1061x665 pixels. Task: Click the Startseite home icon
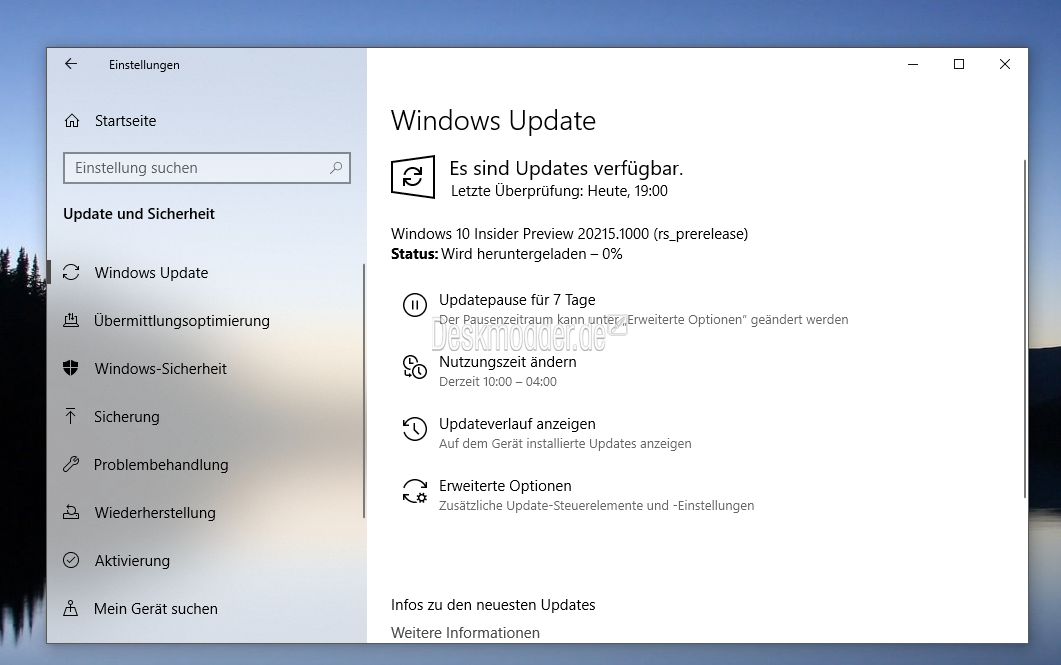pyautogui.click(x=72, y=121)
